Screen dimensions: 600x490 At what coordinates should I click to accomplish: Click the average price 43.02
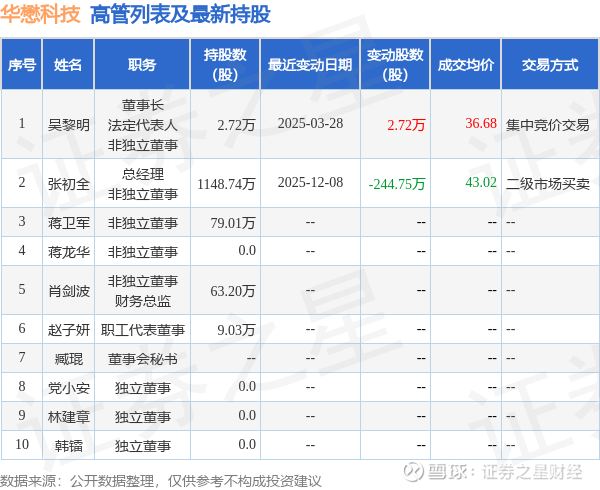[x=481, y=182]
